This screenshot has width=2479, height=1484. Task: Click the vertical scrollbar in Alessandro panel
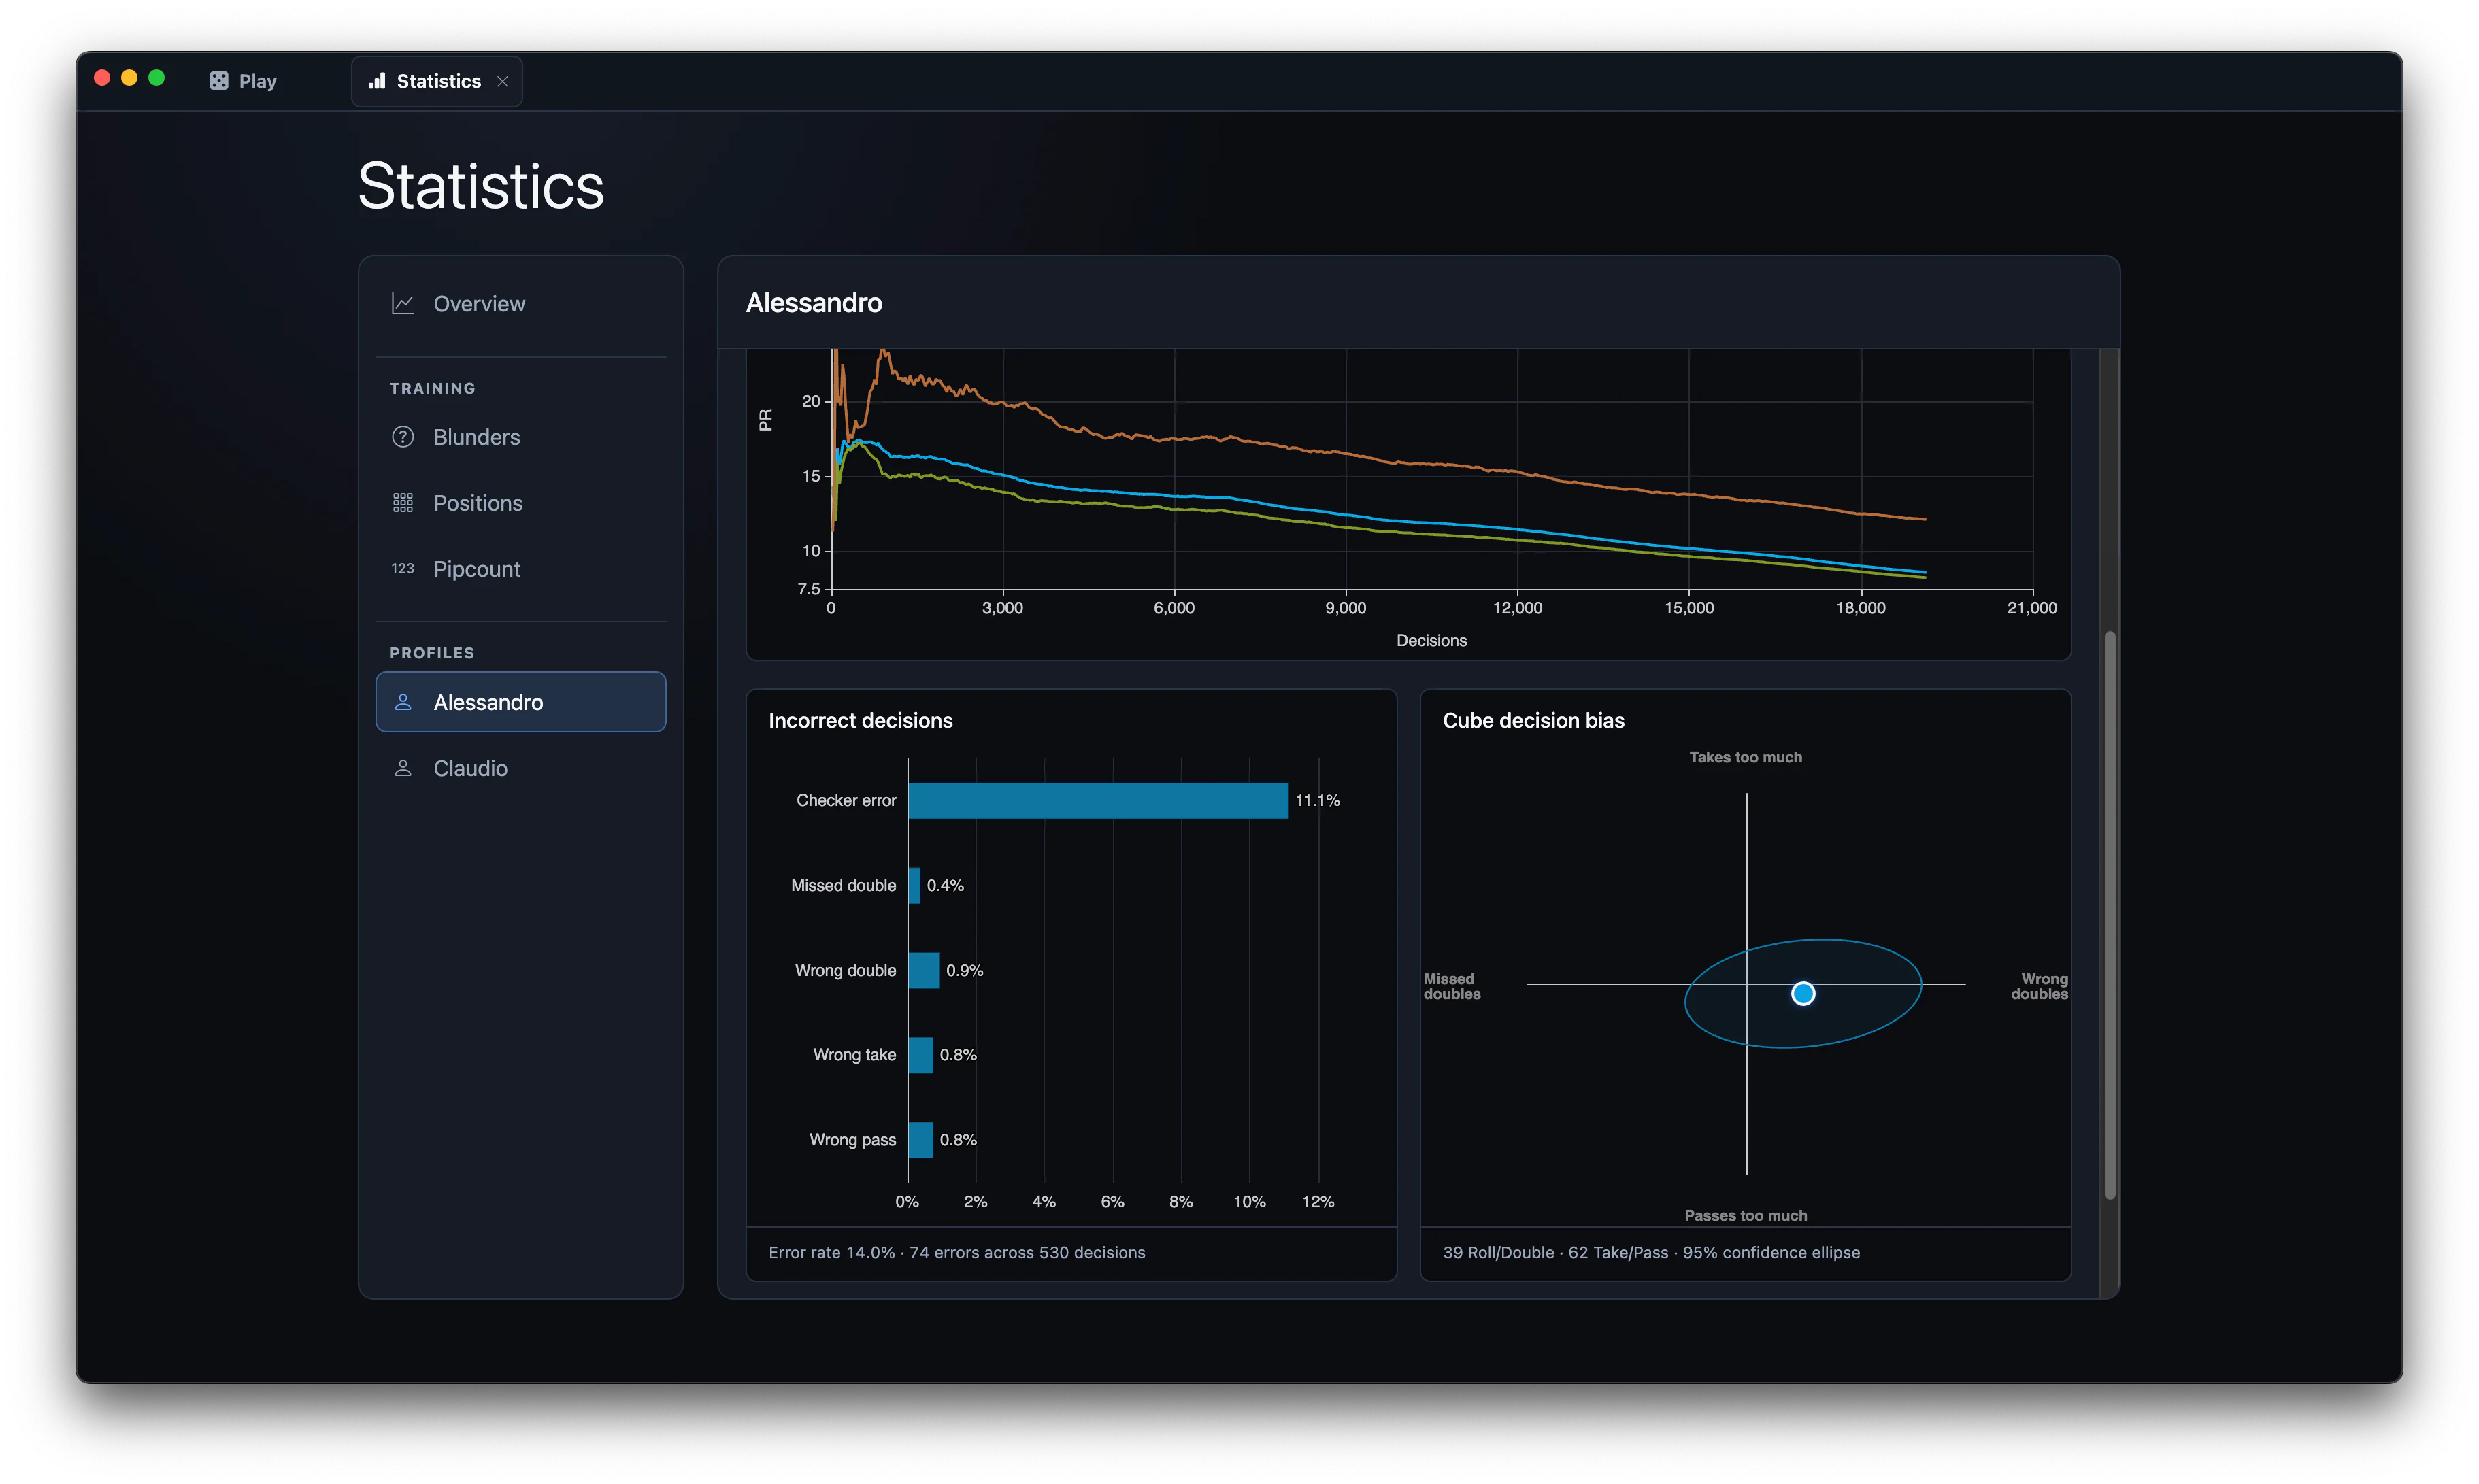[2110, 915]
